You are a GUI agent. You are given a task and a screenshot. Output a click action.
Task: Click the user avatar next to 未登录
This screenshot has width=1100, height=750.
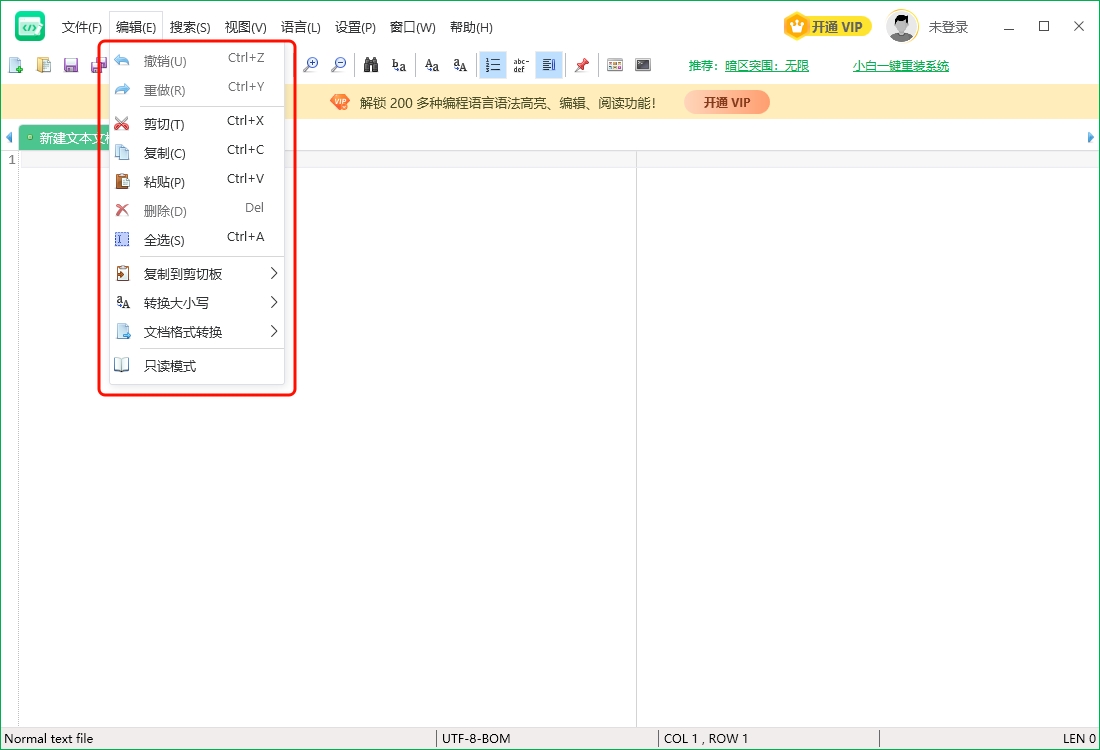click(x=902, y=27)
